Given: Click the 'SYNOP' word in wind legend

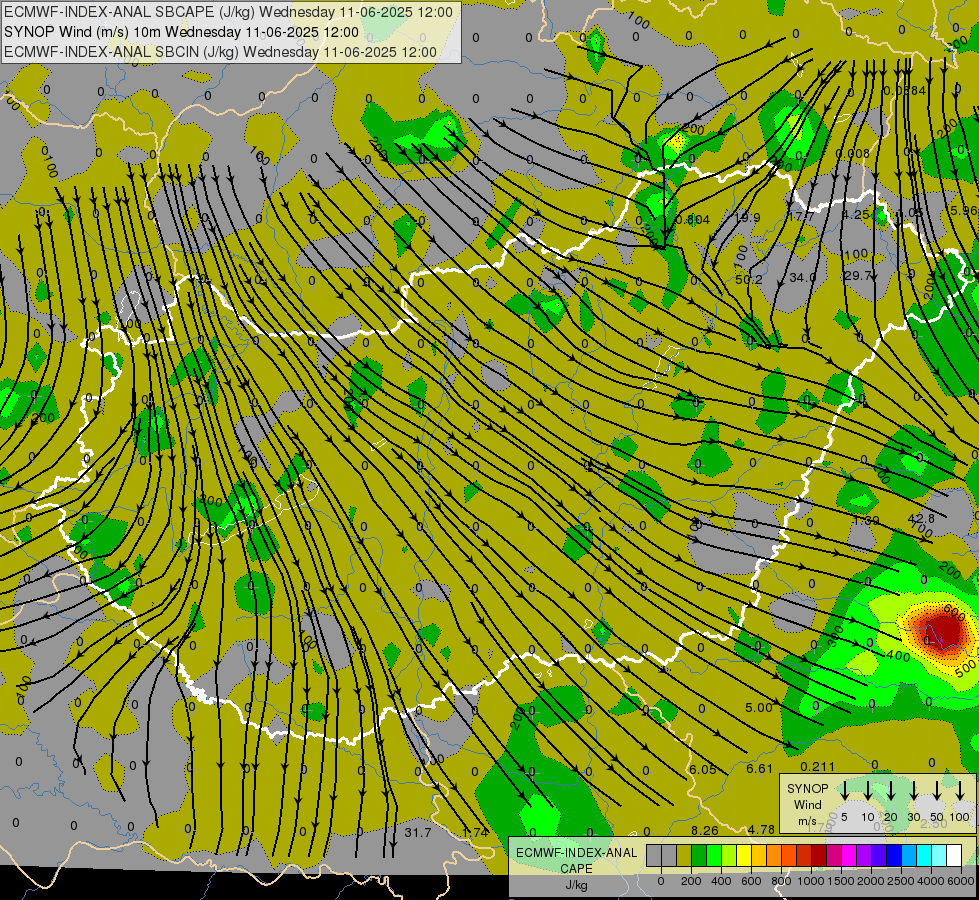Looking at the screenshot, I should pos(807,789).
